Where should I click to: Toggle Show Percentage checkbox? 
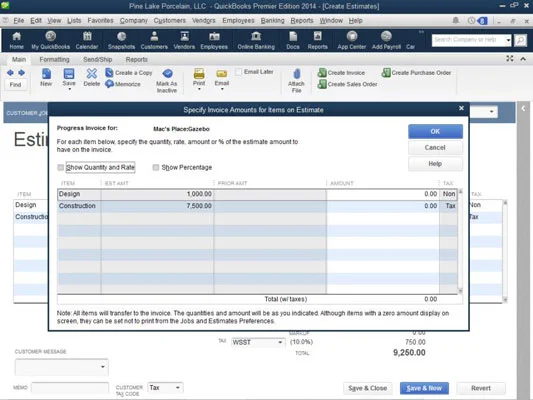156,167
